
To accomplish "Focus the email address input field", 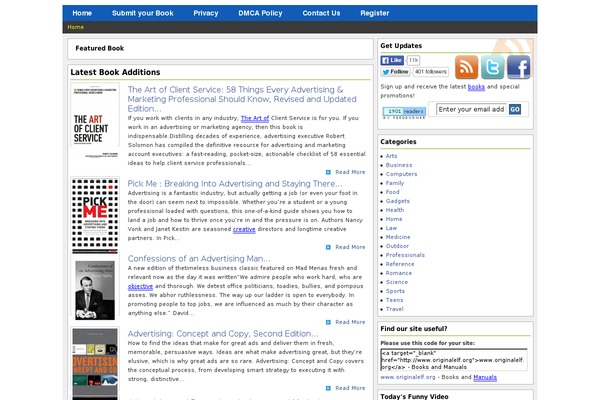I will click(x=471, y=109).
